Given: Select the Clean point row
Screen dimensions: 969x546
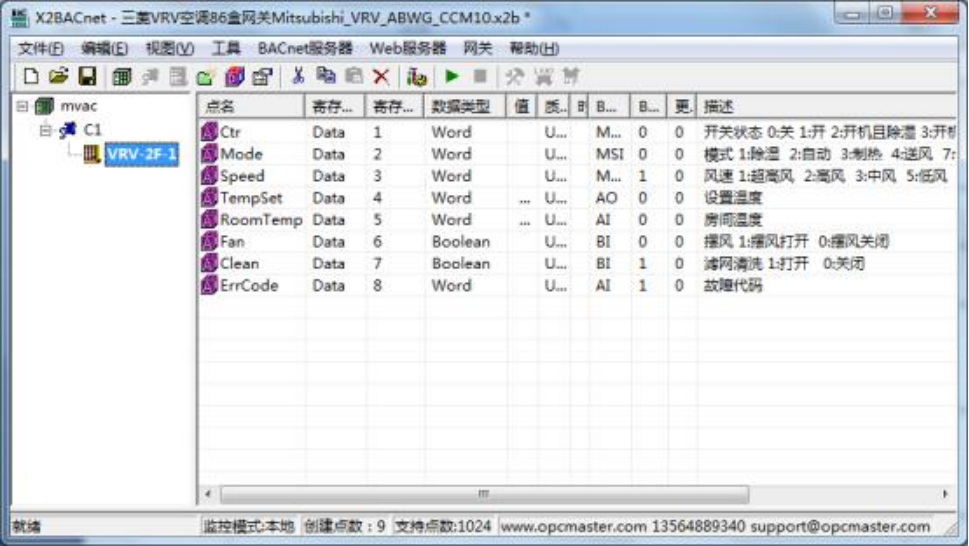Looking at the screenshot, I should [577, 264].
